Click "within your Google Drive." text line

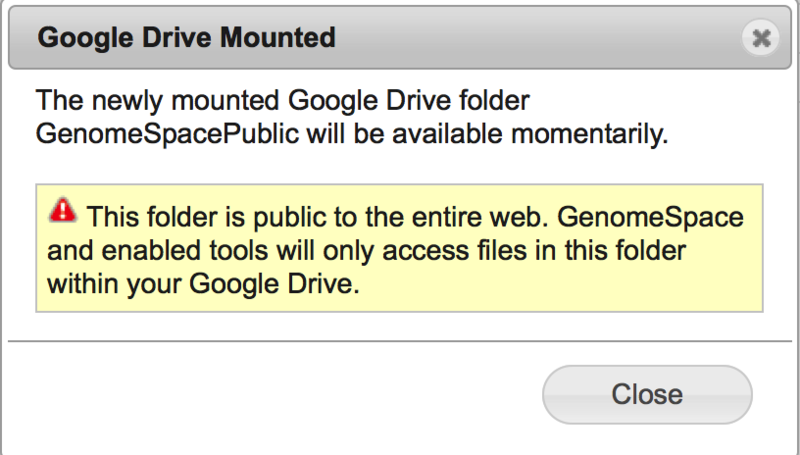204,284
